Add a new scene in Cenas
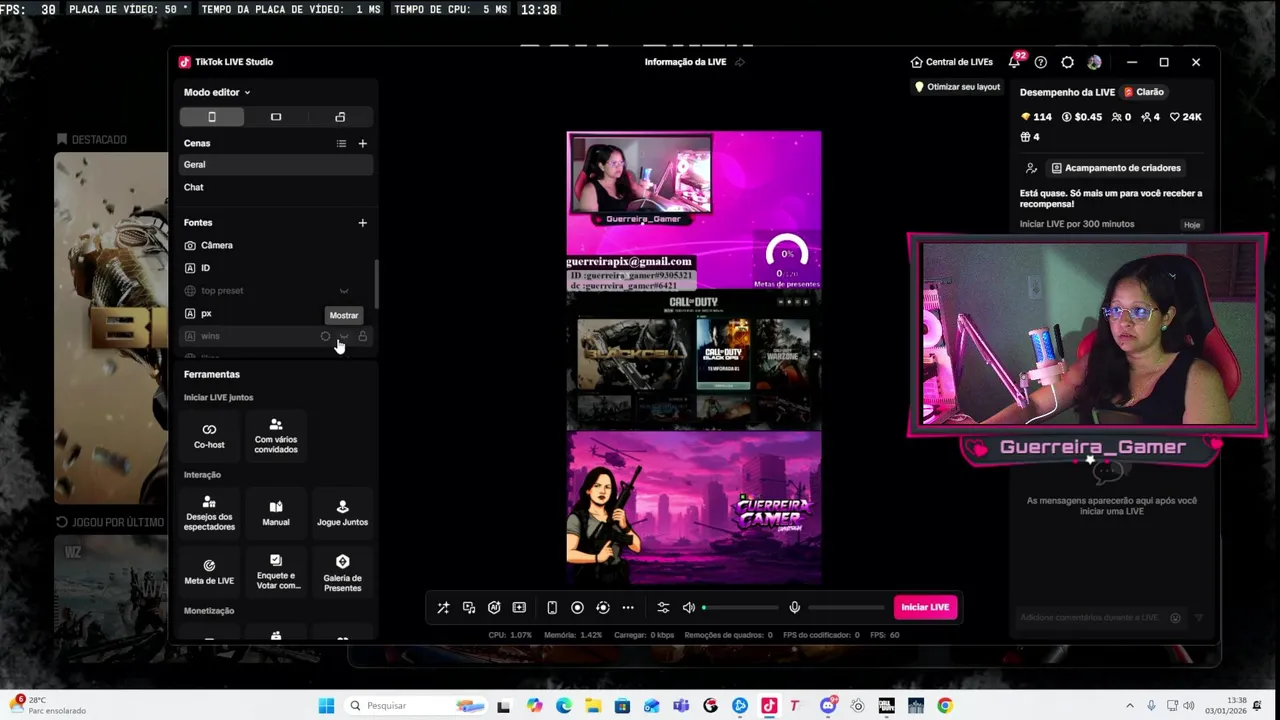The image size is (1280, 720). [x=362, y=144]
